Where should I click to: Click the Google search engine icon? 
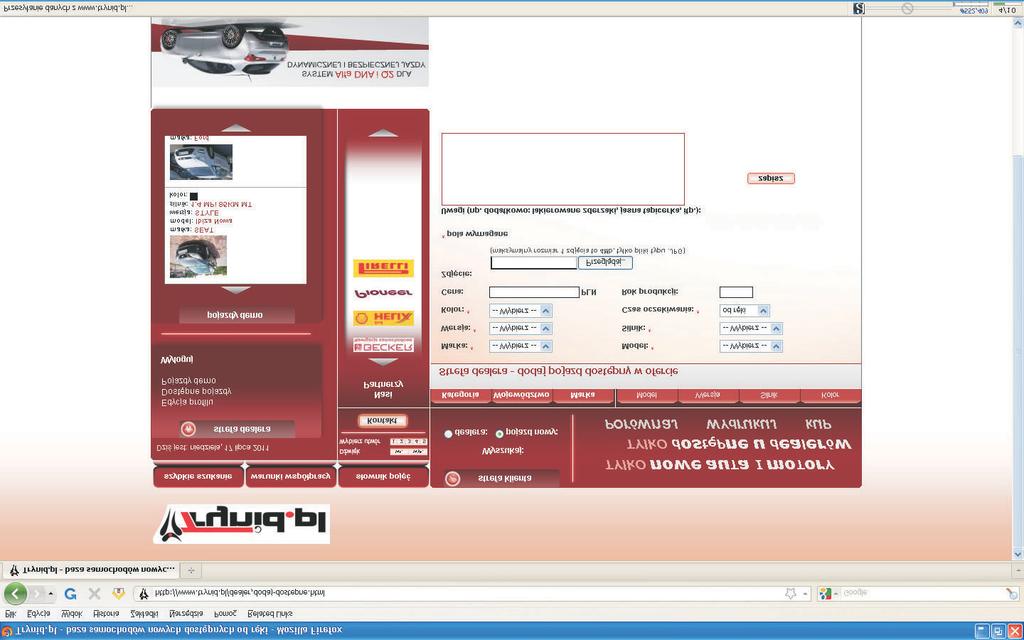(x=825, y=594)
